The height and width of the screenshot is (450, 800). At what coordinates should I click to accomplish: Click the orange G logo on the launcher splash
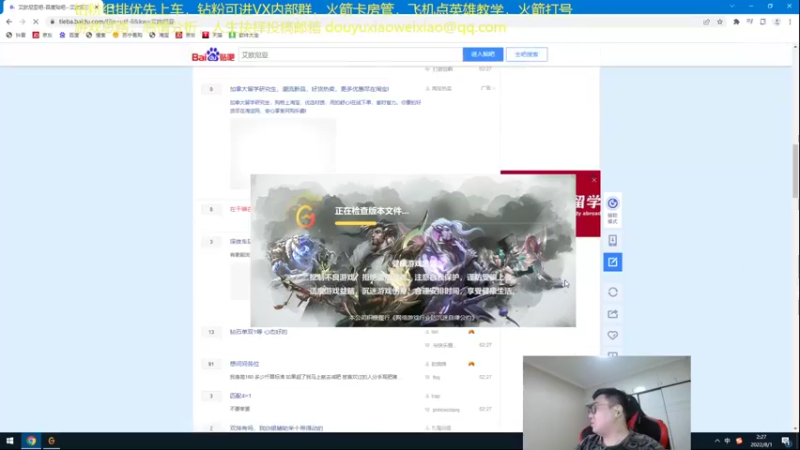(306, 217)
